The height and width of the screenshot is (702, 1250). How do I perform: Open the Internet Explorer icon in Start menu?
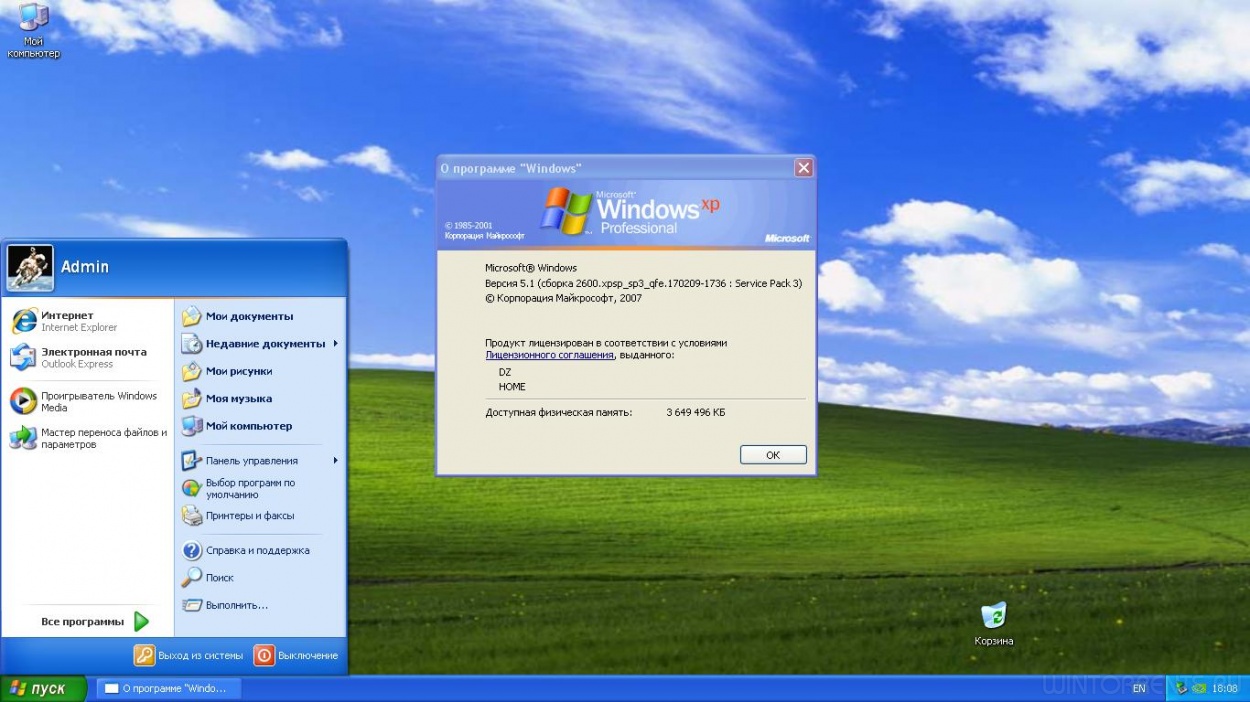point(24,321)
